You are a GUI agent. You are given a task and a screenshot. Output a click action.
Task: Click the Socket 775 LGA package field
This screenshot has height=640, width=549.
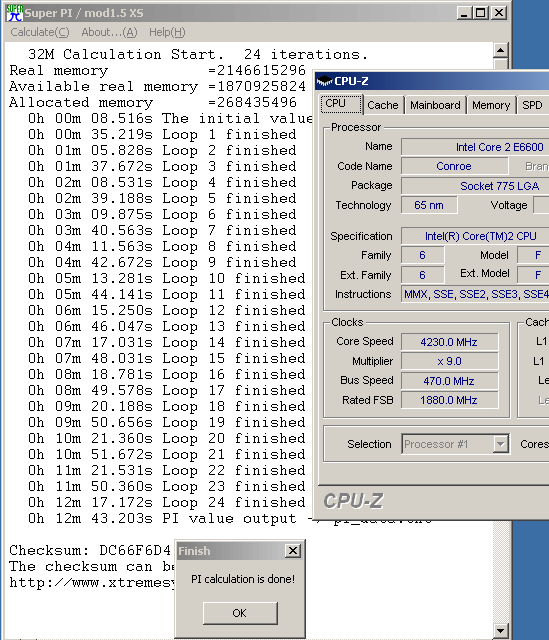pos(475,186)
